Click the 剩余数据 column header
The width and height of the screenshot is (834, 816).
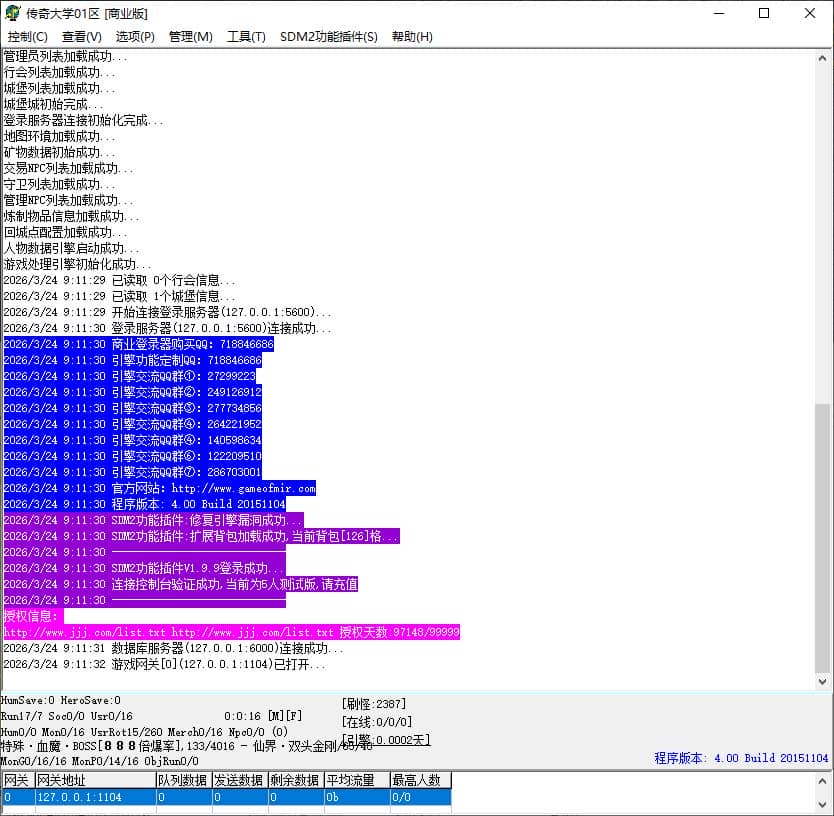(x=296, y=780)
